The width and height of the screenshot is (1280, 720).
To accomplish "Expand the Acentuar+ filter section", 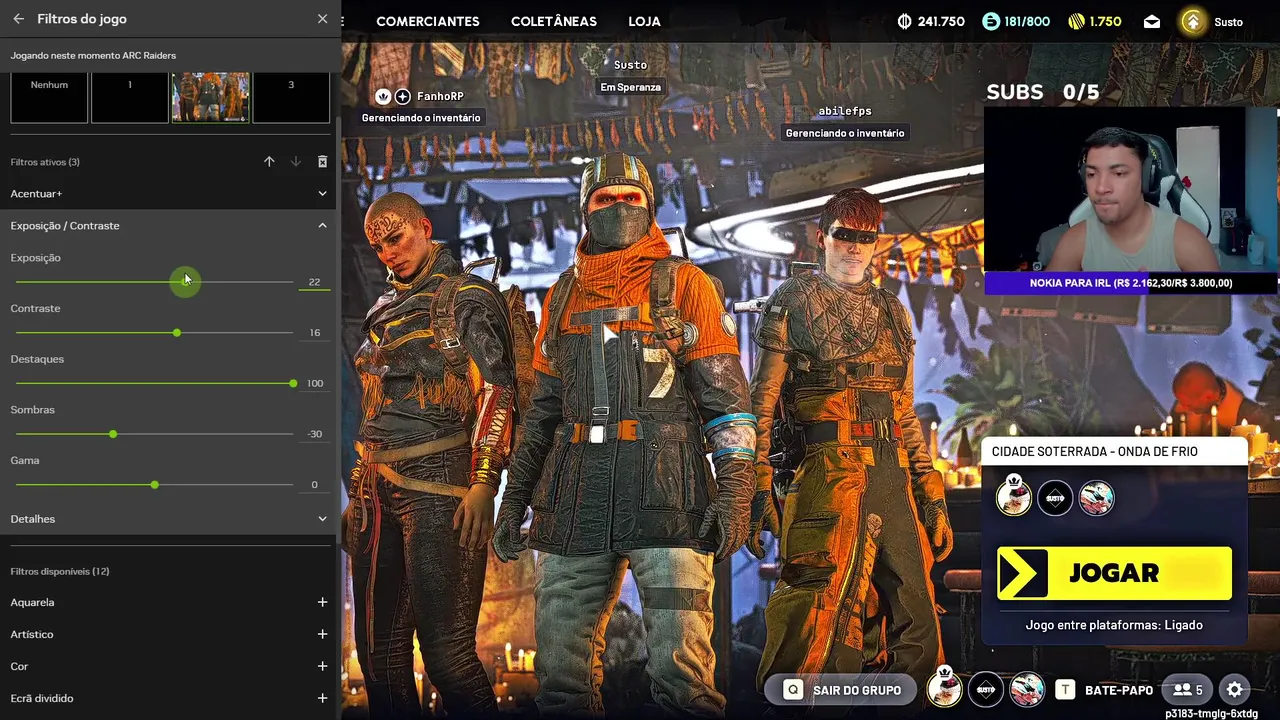I will pyautogui.click(x=322, y=194).
